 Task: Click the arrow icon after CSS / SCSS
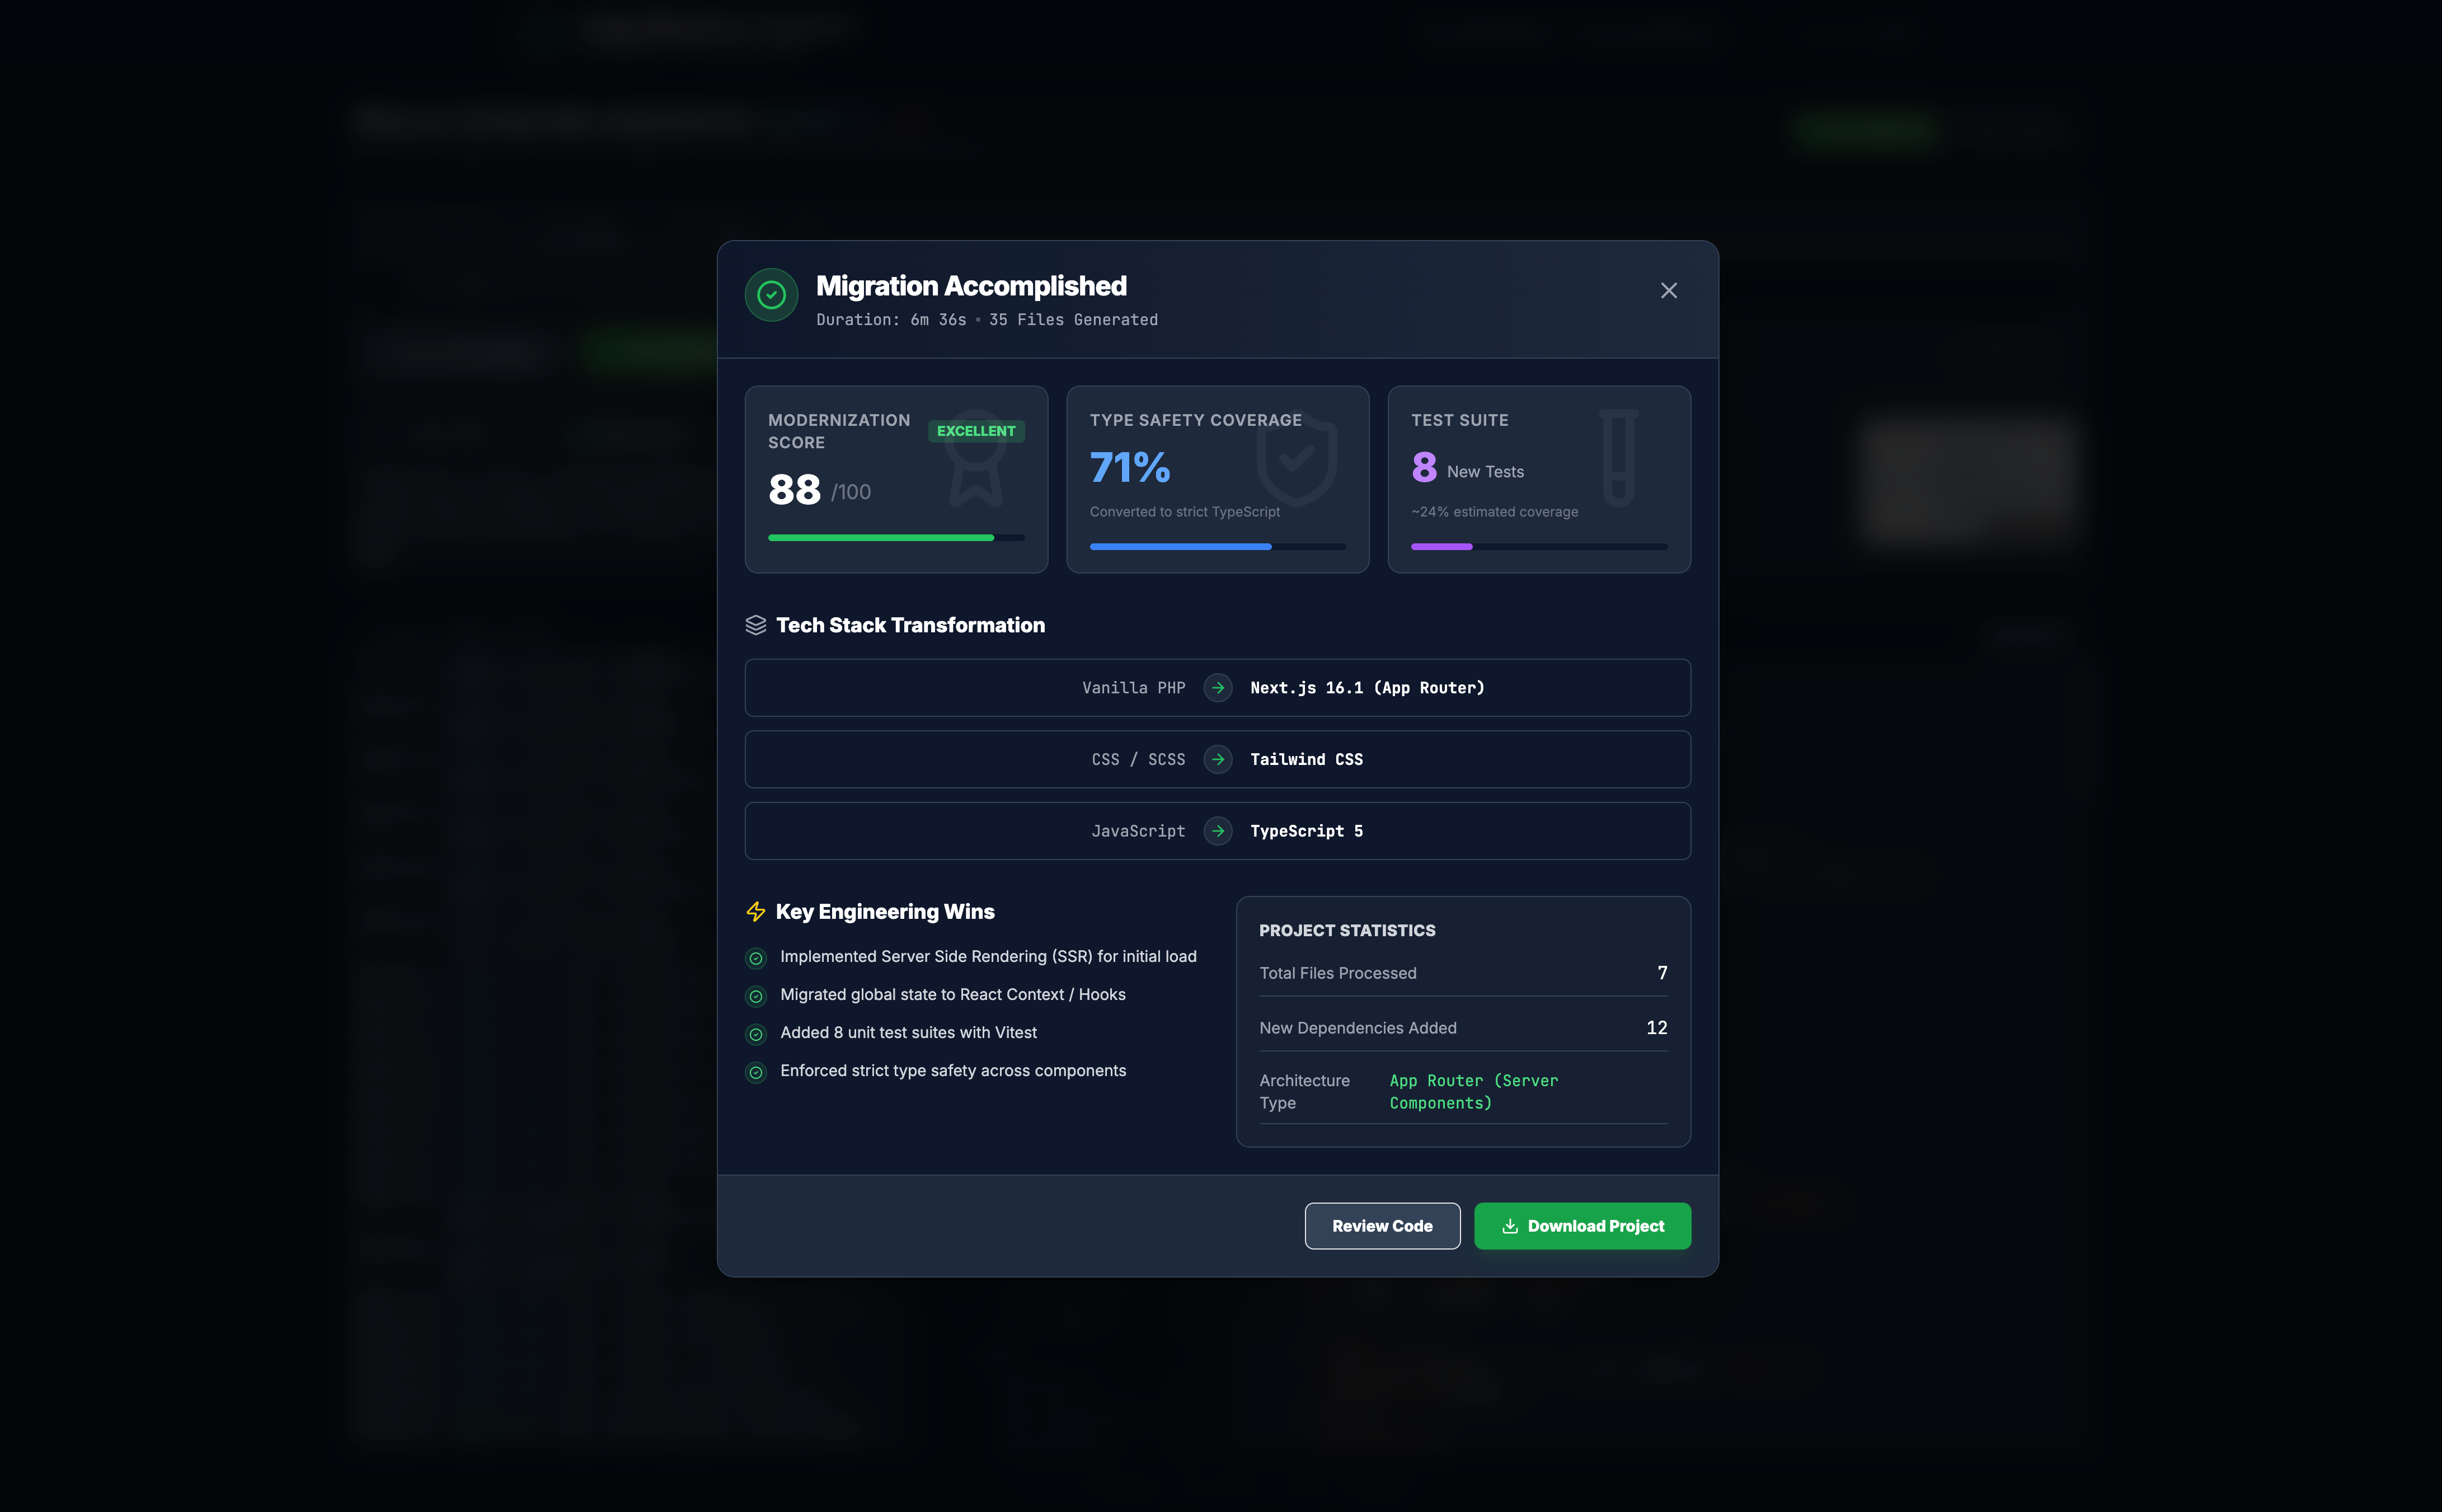(x=1217, y=760)
